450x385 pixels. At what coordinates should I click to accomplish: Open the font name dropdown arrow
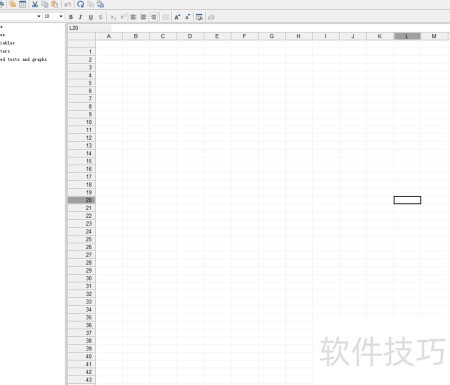tap(39, 16)
